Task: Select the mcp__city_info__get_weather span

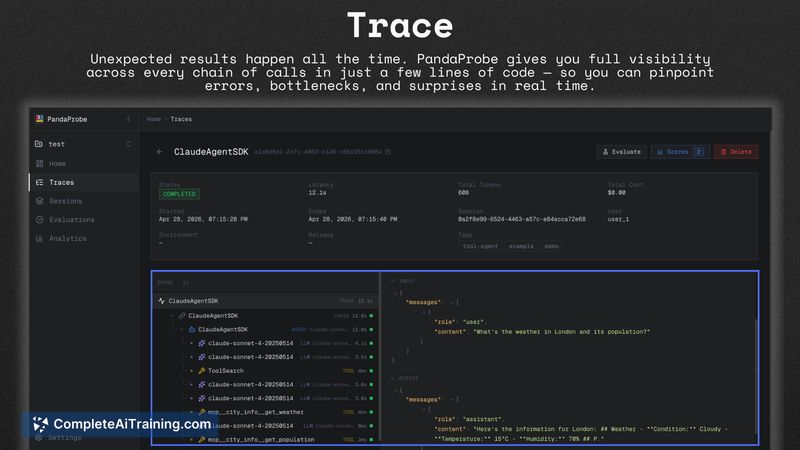Action: [x=265, y=412]
